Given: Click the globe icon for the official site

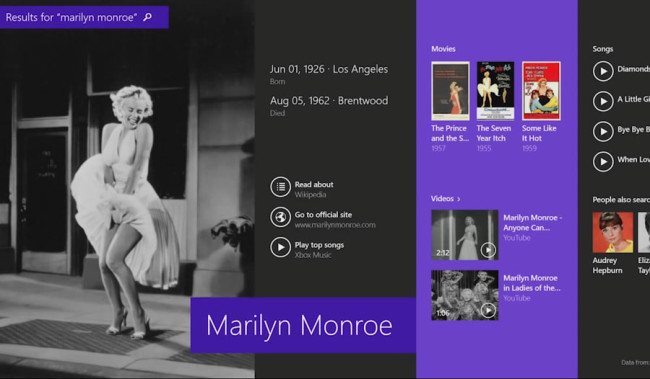Looking at the screenshot, I should [281, 217].
